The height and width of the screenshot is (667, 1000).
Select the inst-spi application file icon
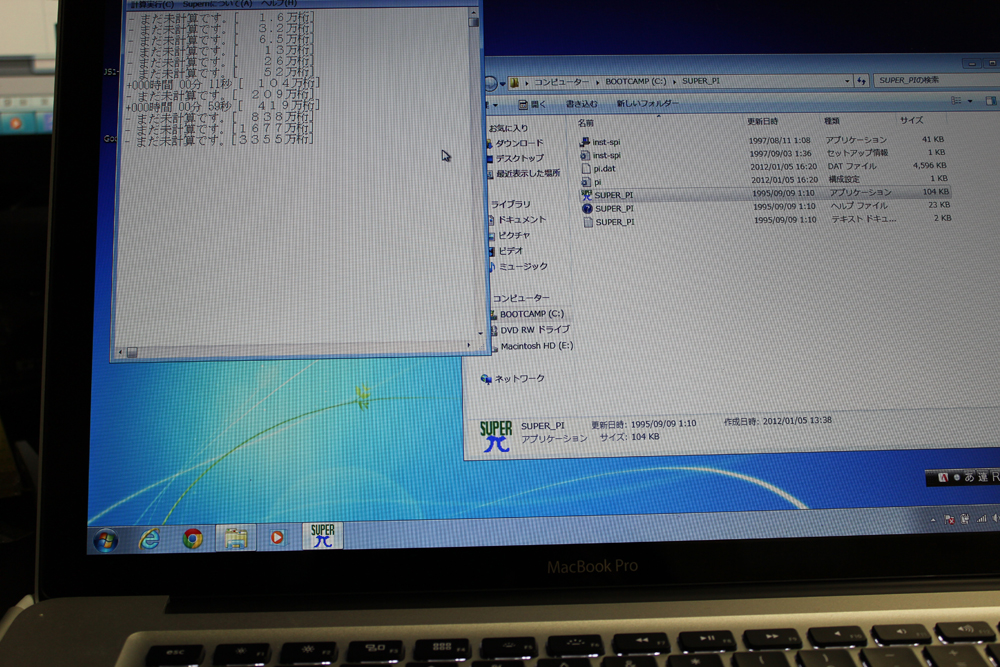584,142
